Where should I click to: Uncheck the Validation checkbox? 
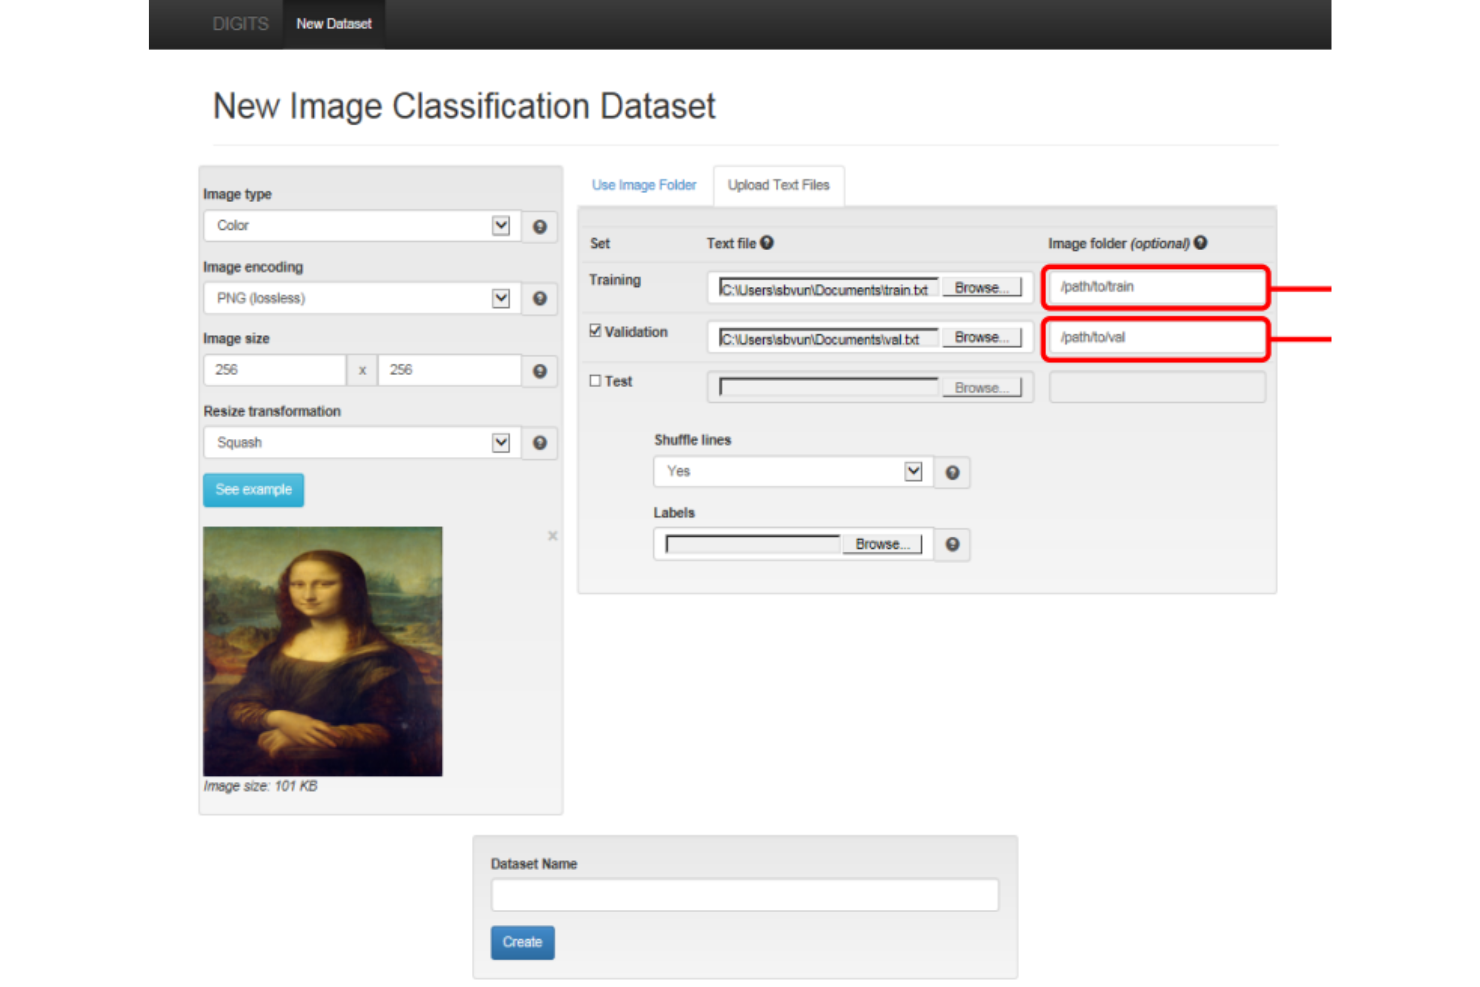click(x=594, y=329)
